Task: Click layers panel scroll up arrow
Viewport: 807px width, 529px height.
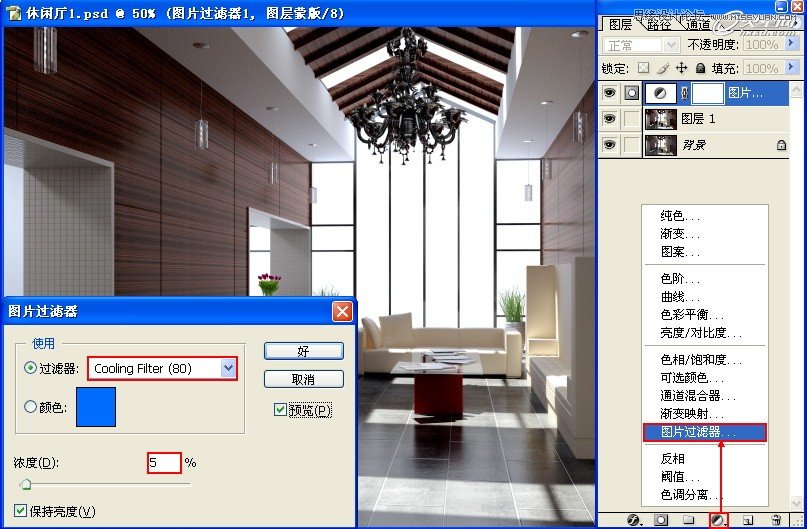Action: point(796,89)
